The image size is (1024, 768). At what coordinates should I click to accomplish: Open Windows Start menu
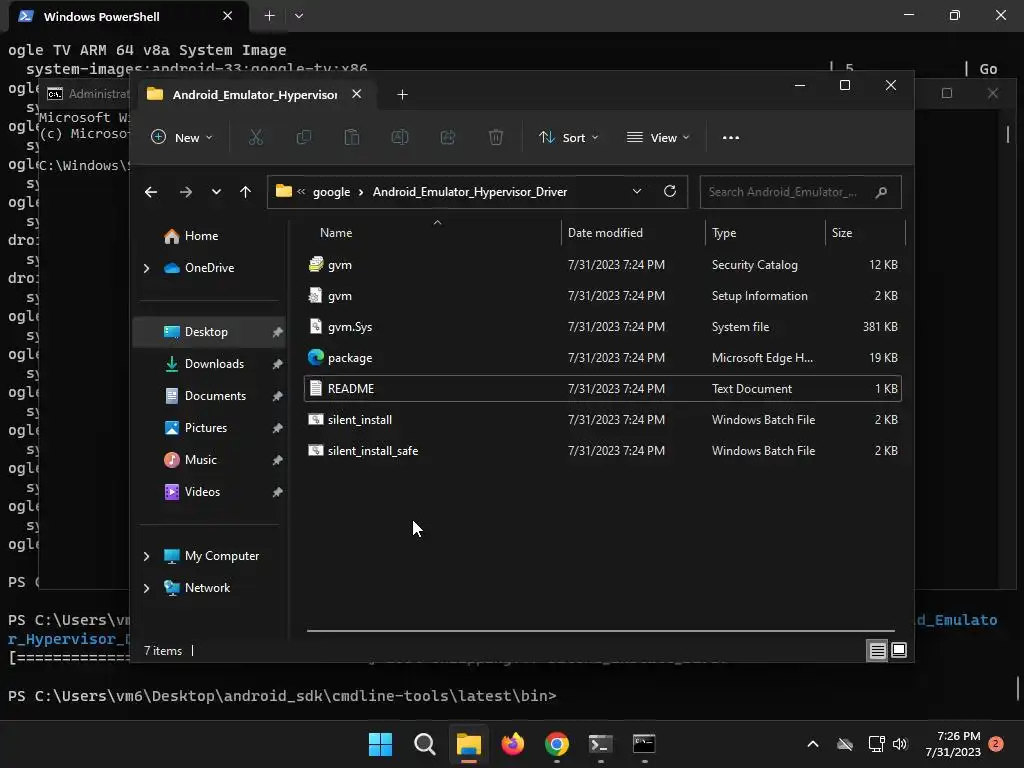click(380, 744)
